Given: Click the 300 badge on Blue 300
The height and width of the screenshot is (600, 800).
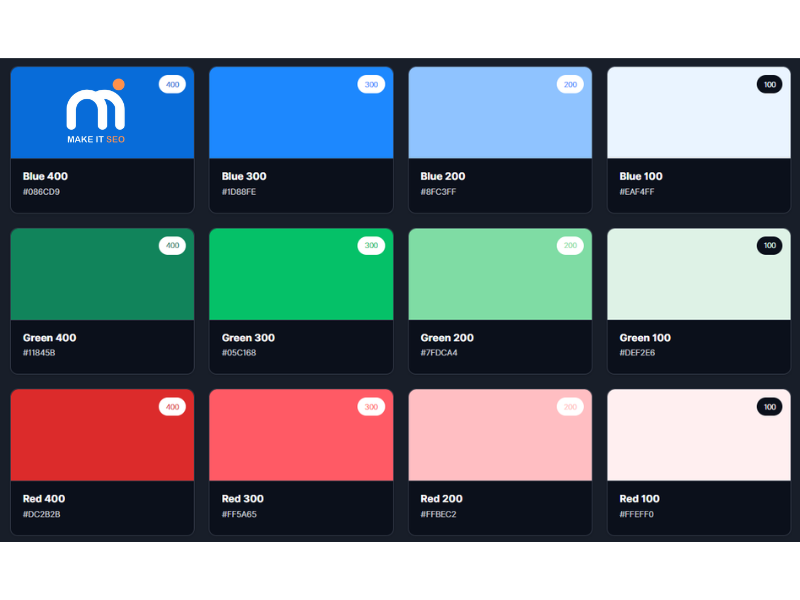Looking at the screenshot, I should pos(371,85).
